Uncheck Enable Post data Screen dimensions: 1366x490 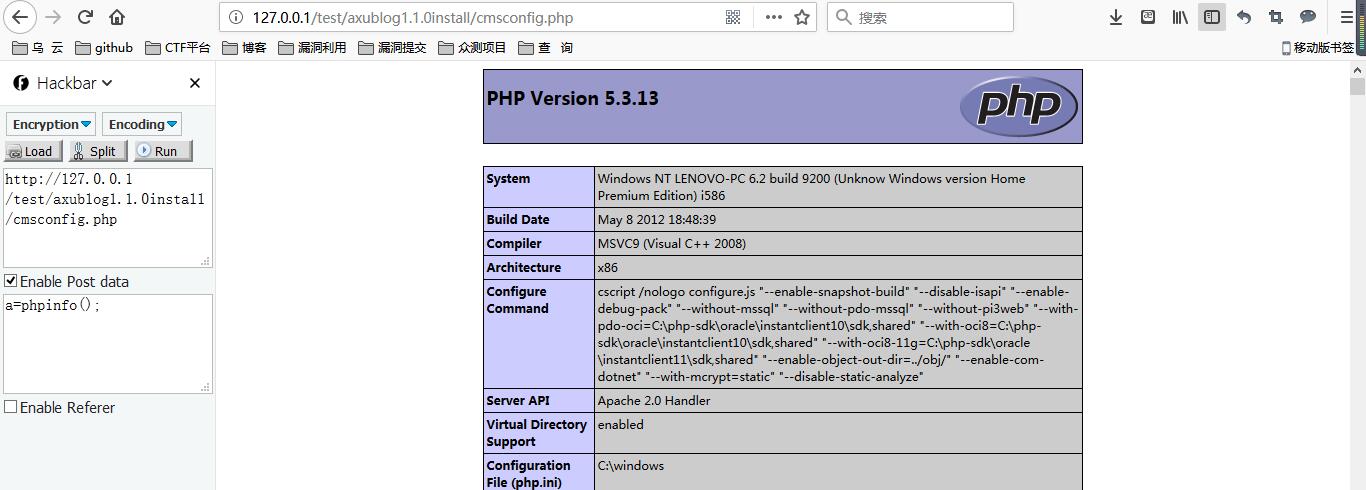11,281
